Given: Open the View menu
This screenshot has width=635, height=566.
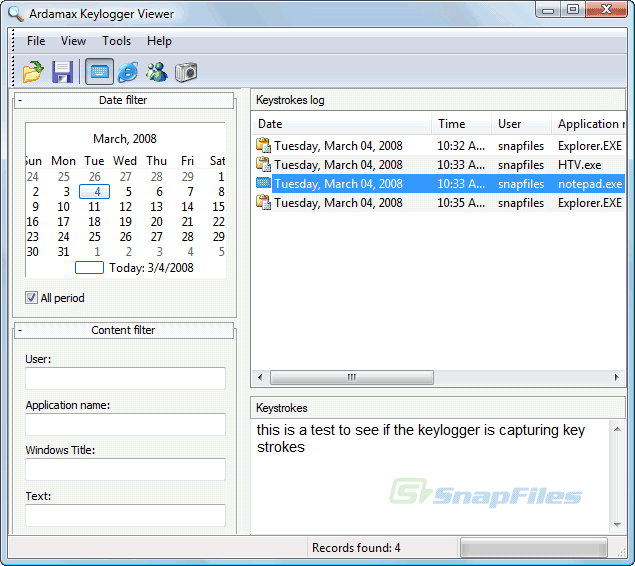Looking at the screenshot, I should pyautogui.click(x=73, y=41).
